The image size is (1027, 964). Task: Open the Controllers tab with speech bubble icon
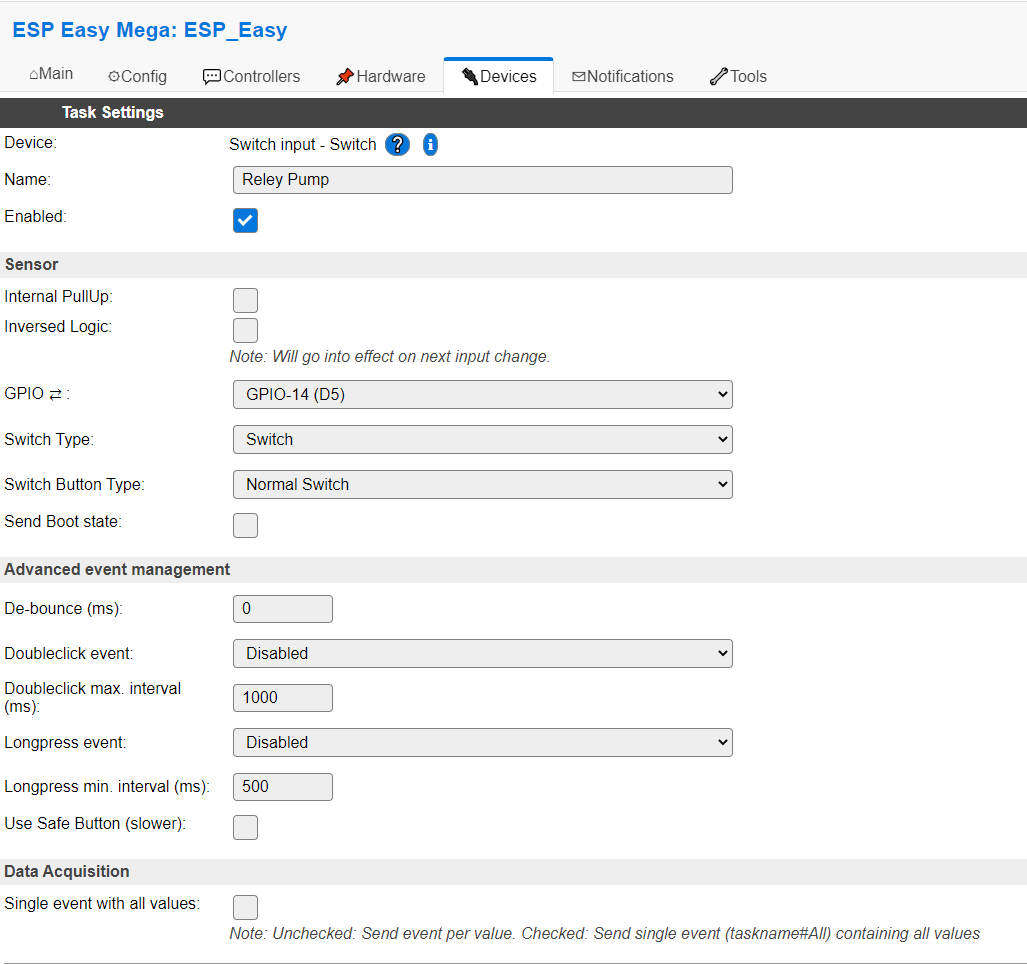pyautogui.click(x=251, y=77)
